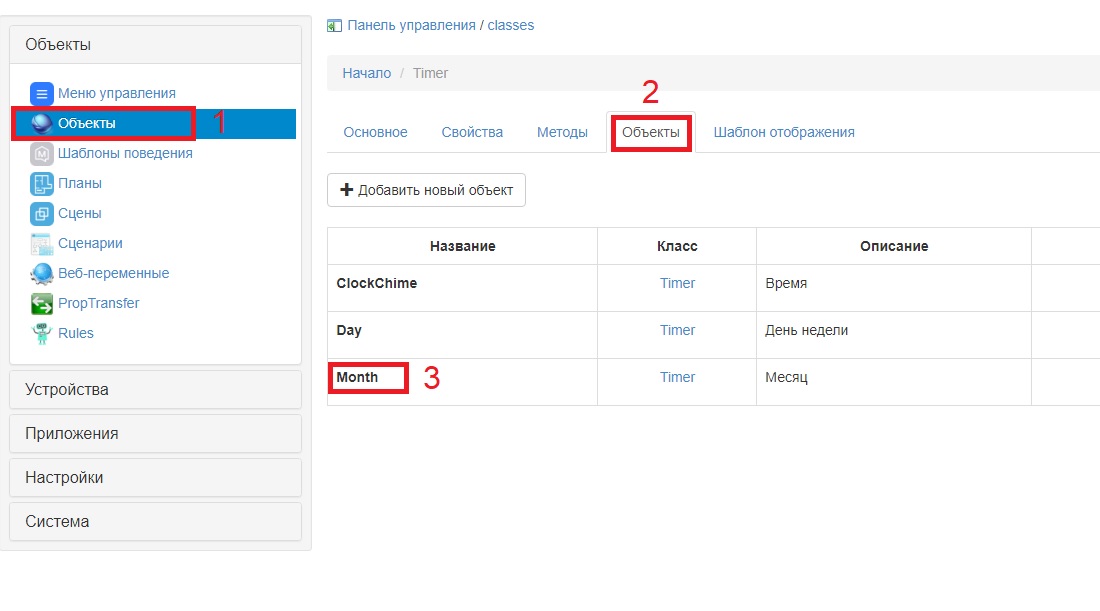Screen dimensions: 1100x611
Task: Open the ClockChime object
Action: (x=377, y=283)
